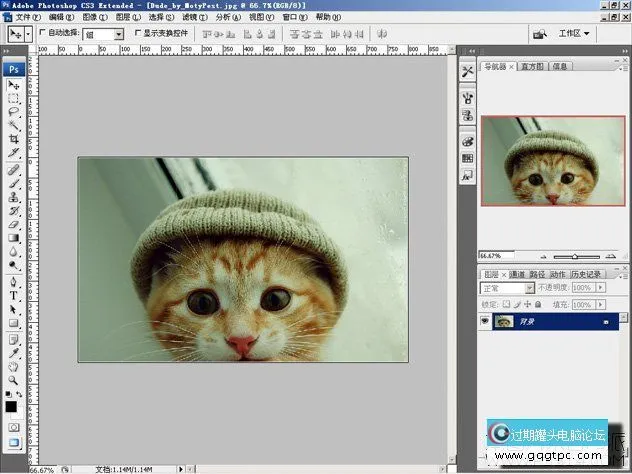
Task: Click the foreground black color swatch
Action: click(11, 407)
